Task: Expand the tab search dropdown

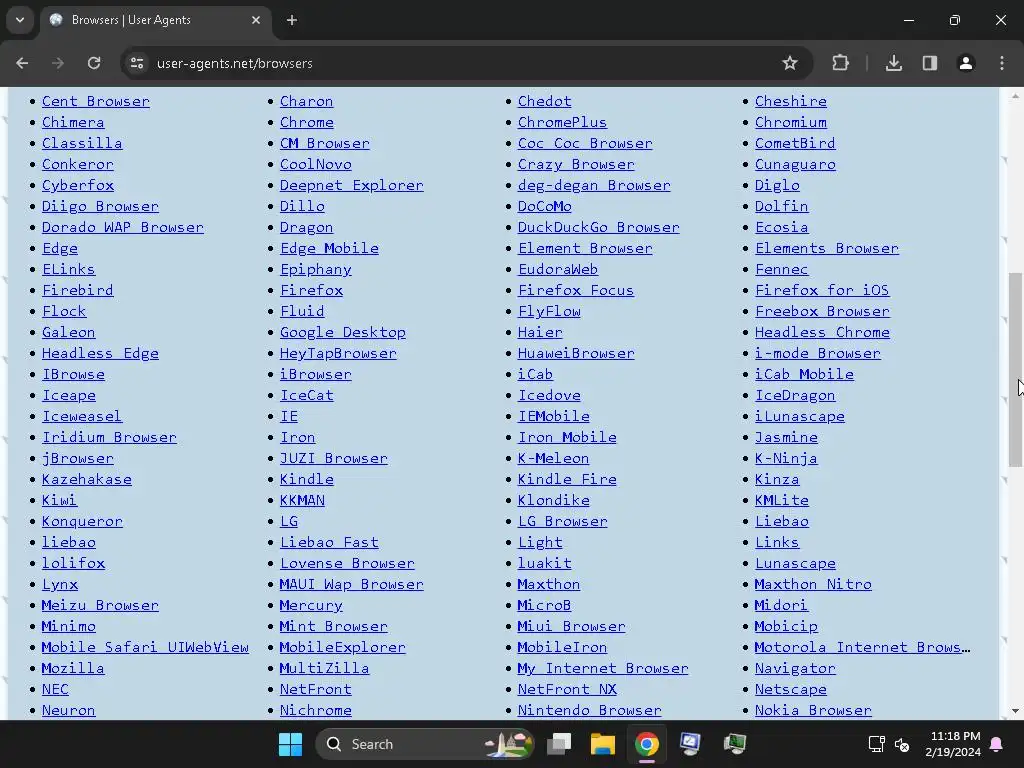Action: pos(20,20)
